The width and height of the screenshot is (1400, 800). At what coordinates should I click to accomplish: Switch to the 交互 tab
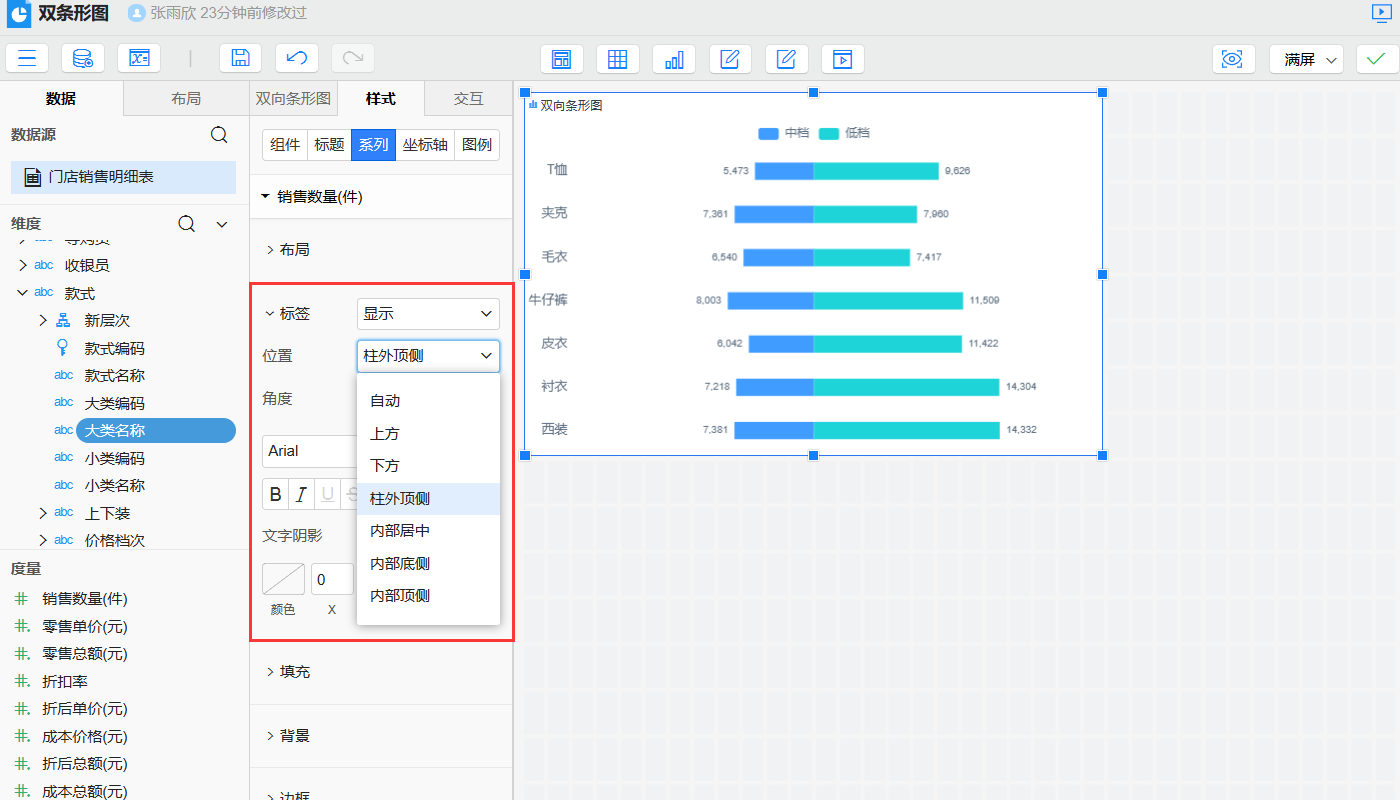468,99
